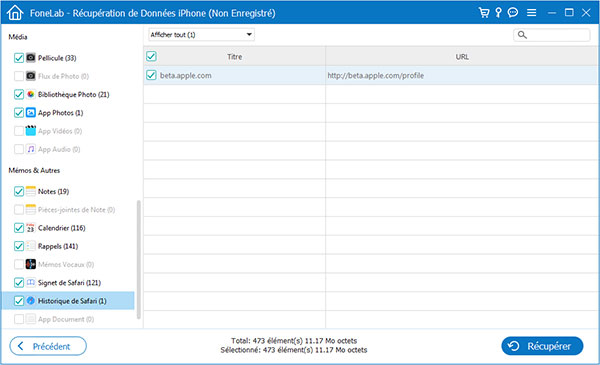Select App Photos (1) label
This screenshot has height=365, width=600.
(60, 113)
